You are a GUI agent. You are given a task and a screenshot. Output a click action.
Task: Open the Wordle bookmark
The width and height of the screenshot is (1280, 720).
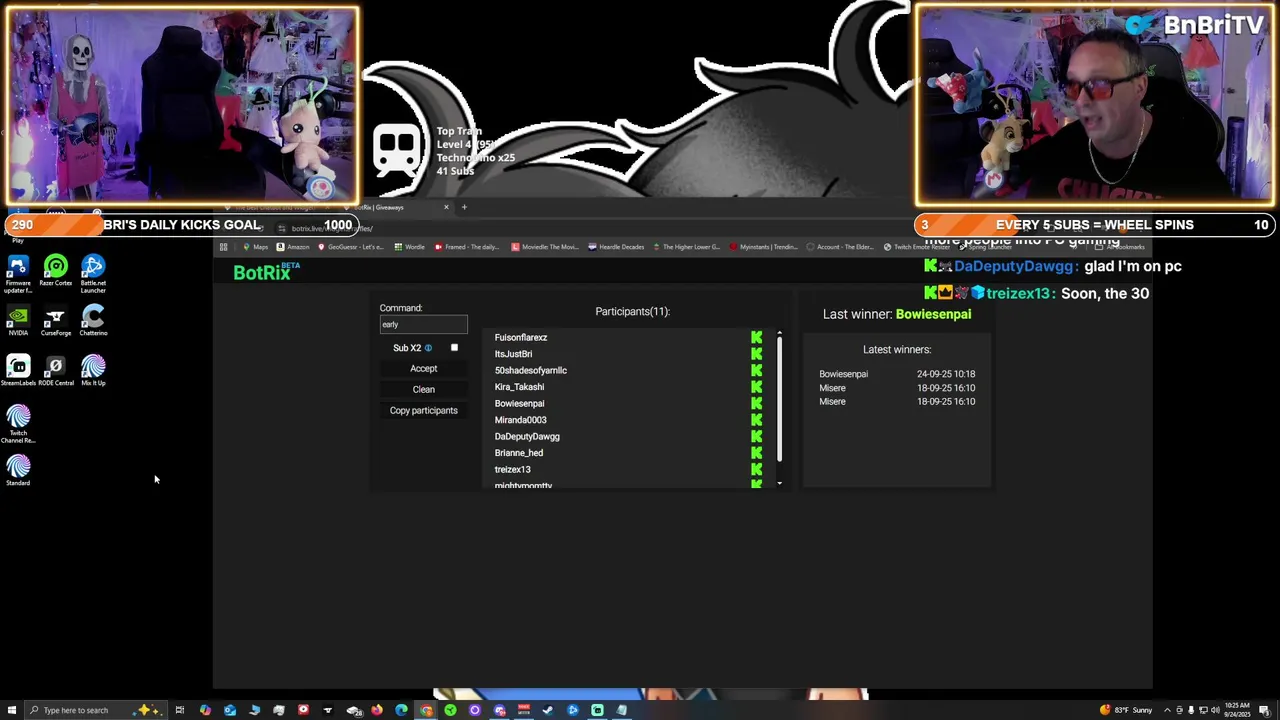tap(410, 247)
